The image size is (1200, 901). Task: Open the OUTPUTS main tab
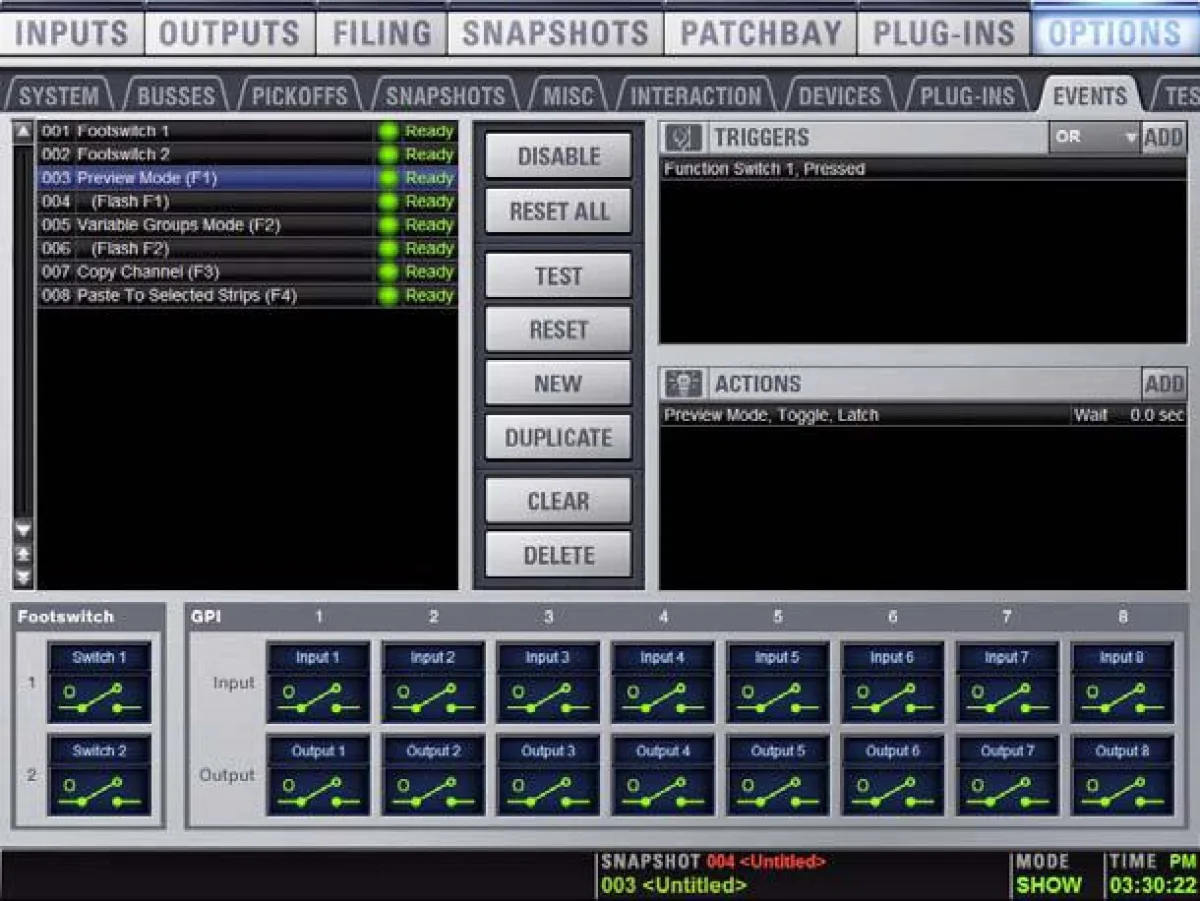point(230,33)
